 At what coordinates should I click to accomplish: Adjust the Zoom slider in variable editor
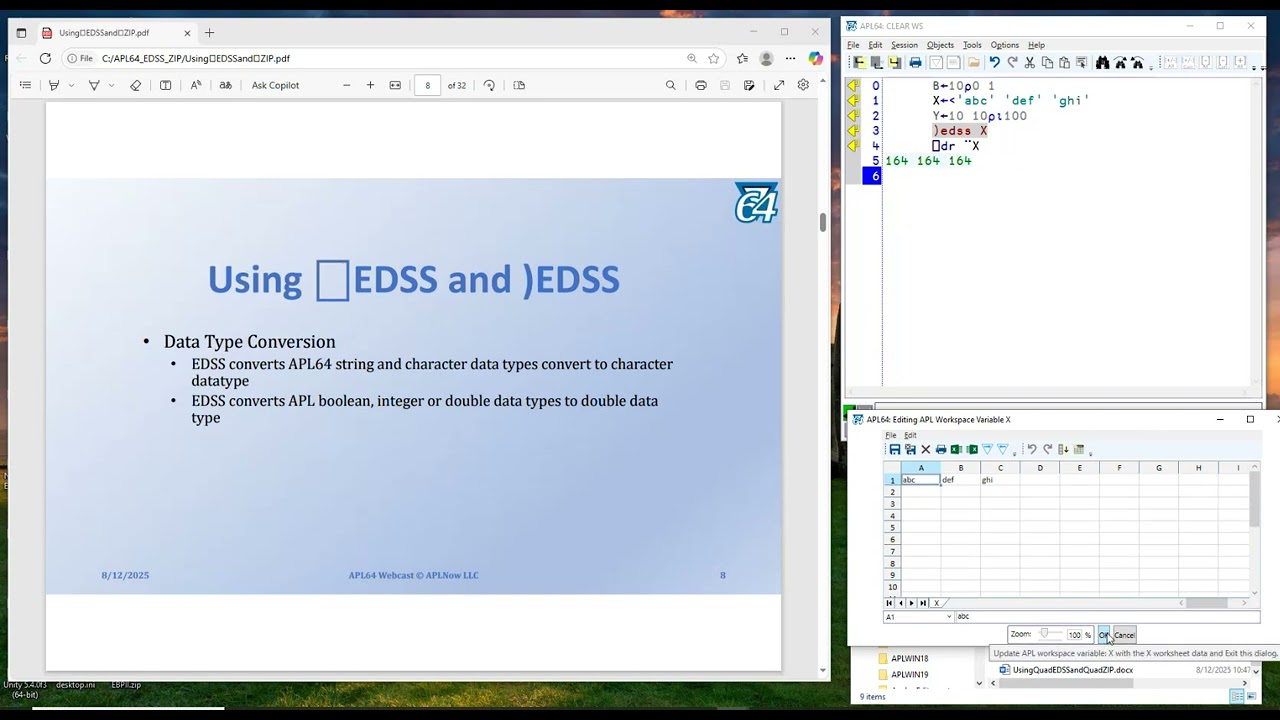pos(1048,634)
